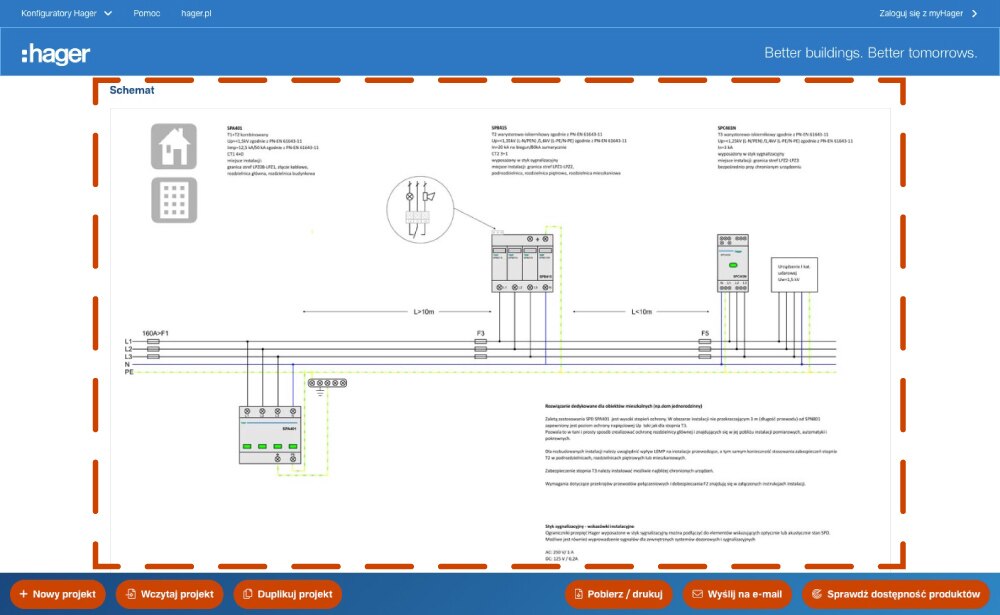The width and height of the screenshot is (1000, 615).
Task: Click the SPN415 surge arrester device symbol
Action: (522, 263)
